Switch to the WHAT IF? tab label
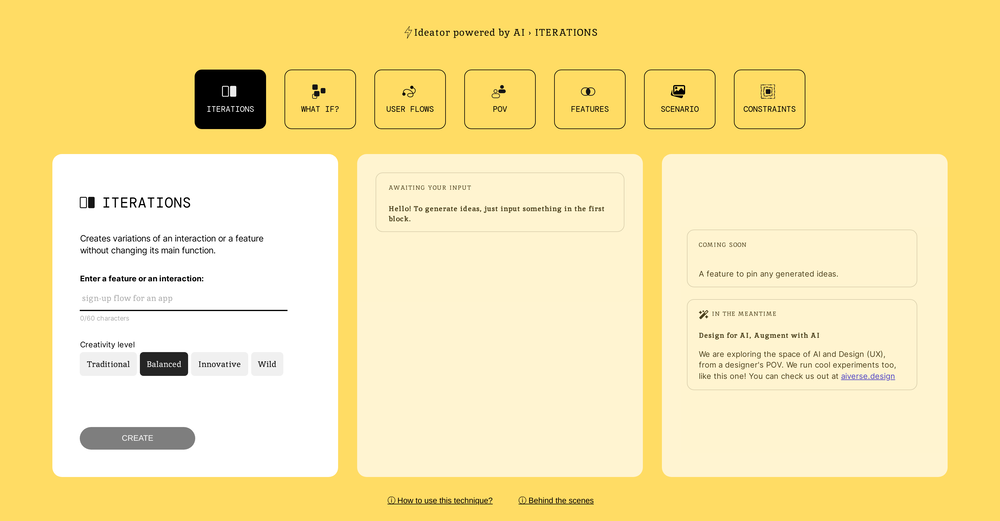 point(320,109)
